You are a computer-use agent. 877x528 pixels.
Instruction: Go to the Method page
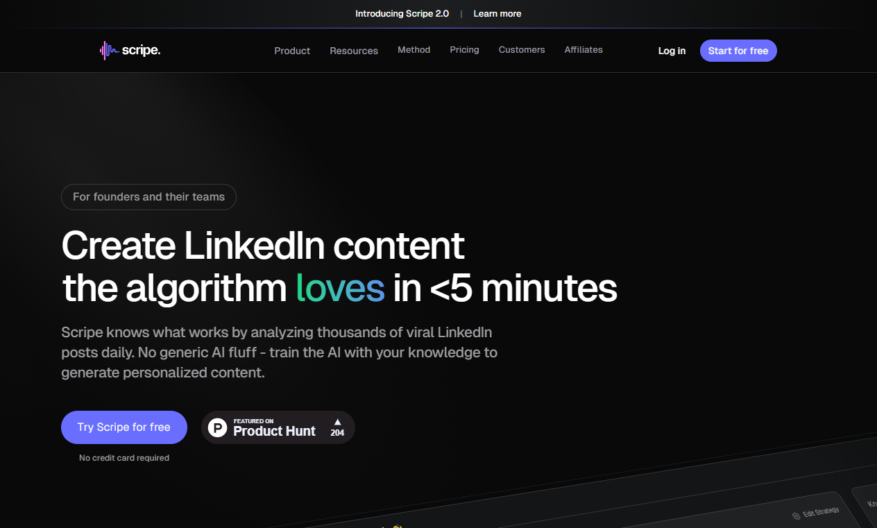[414, 50]
